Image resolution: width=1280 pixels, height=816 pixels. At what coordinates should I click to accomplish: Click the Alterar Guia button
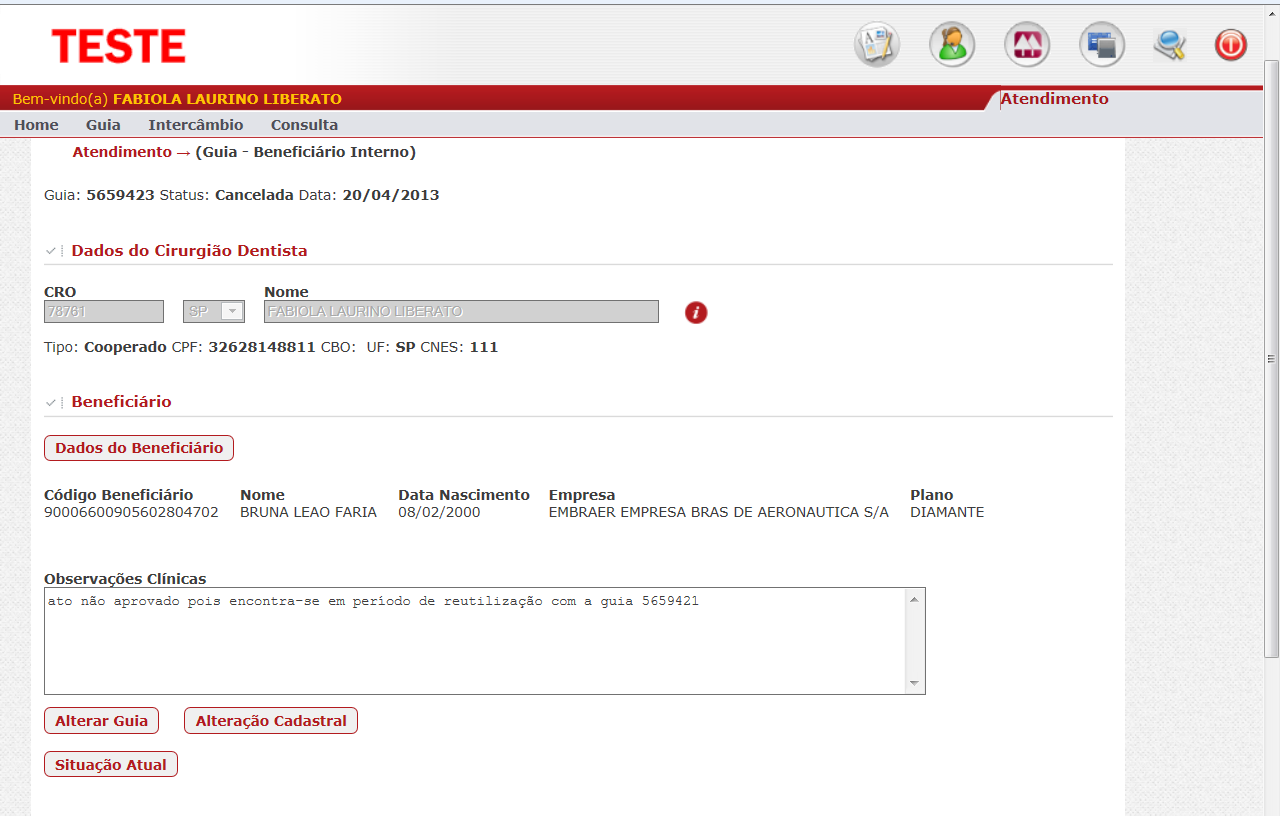(x=101, y=721)
